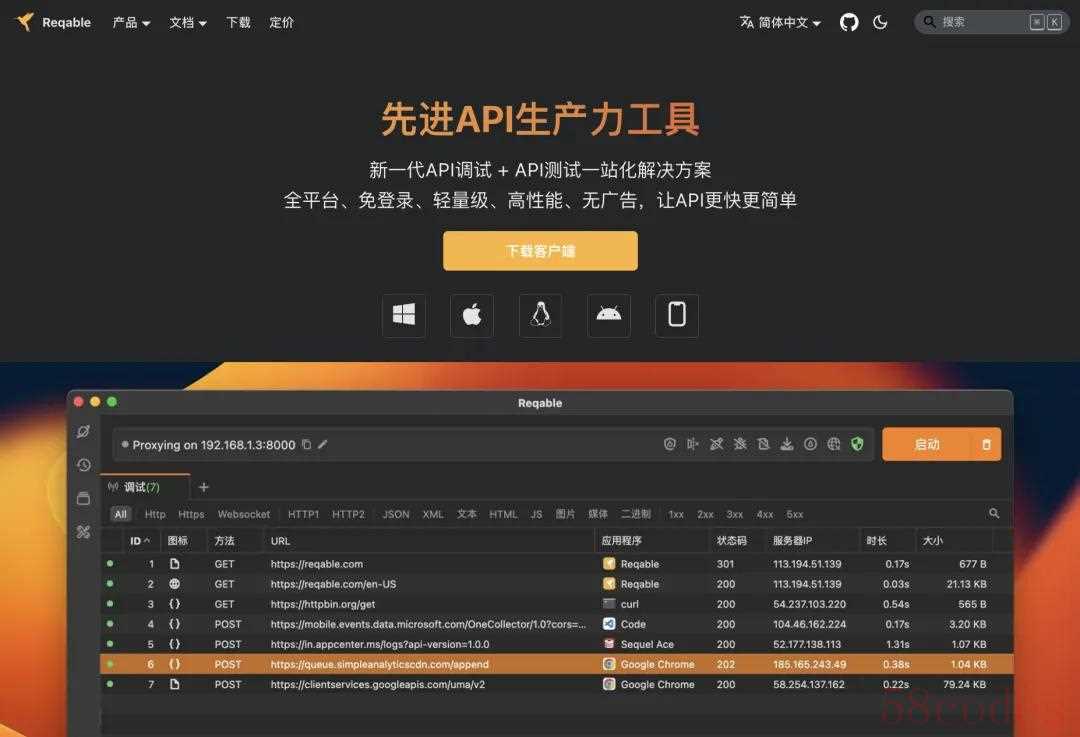Click the 下载客户端 download button
This screenshot has width=1080, height=737.
(x=540, y=251)
